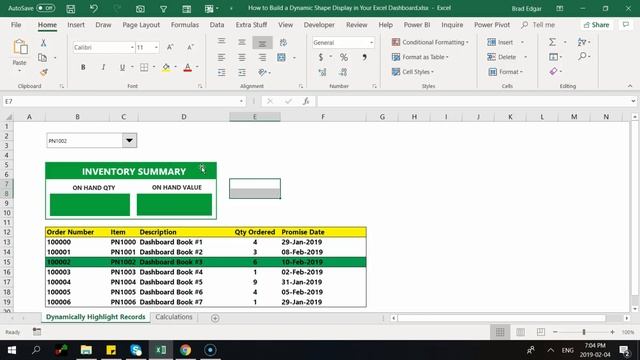
Task: Open the Calibri font name dropdown
Action: click(x=132, y=47)
